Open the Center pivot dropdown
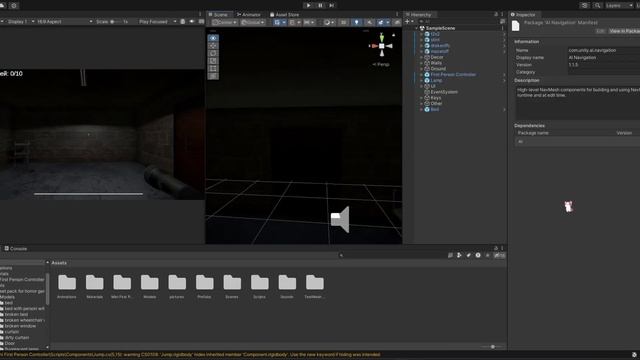The width and height of the screenshot is (640, 360). click(224, 22)
